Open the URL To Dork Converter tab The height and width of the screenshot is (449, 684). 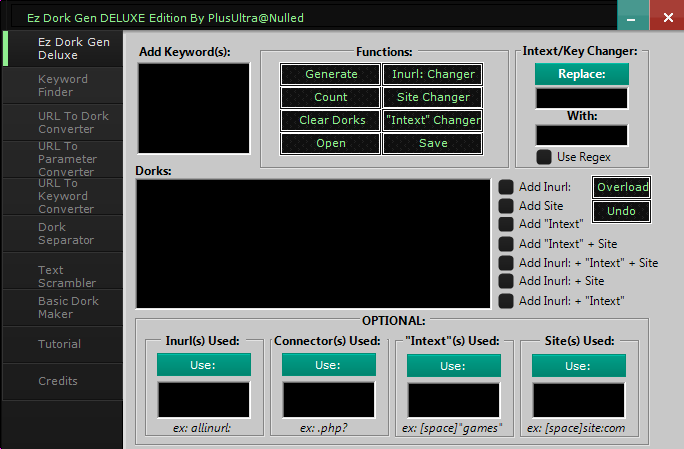[x=62, y=122]
